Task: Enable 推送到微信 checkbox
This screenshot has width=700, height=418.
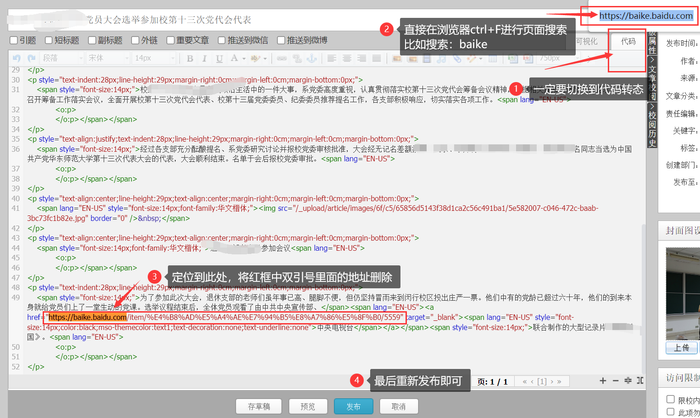Action: coord(221,40)
